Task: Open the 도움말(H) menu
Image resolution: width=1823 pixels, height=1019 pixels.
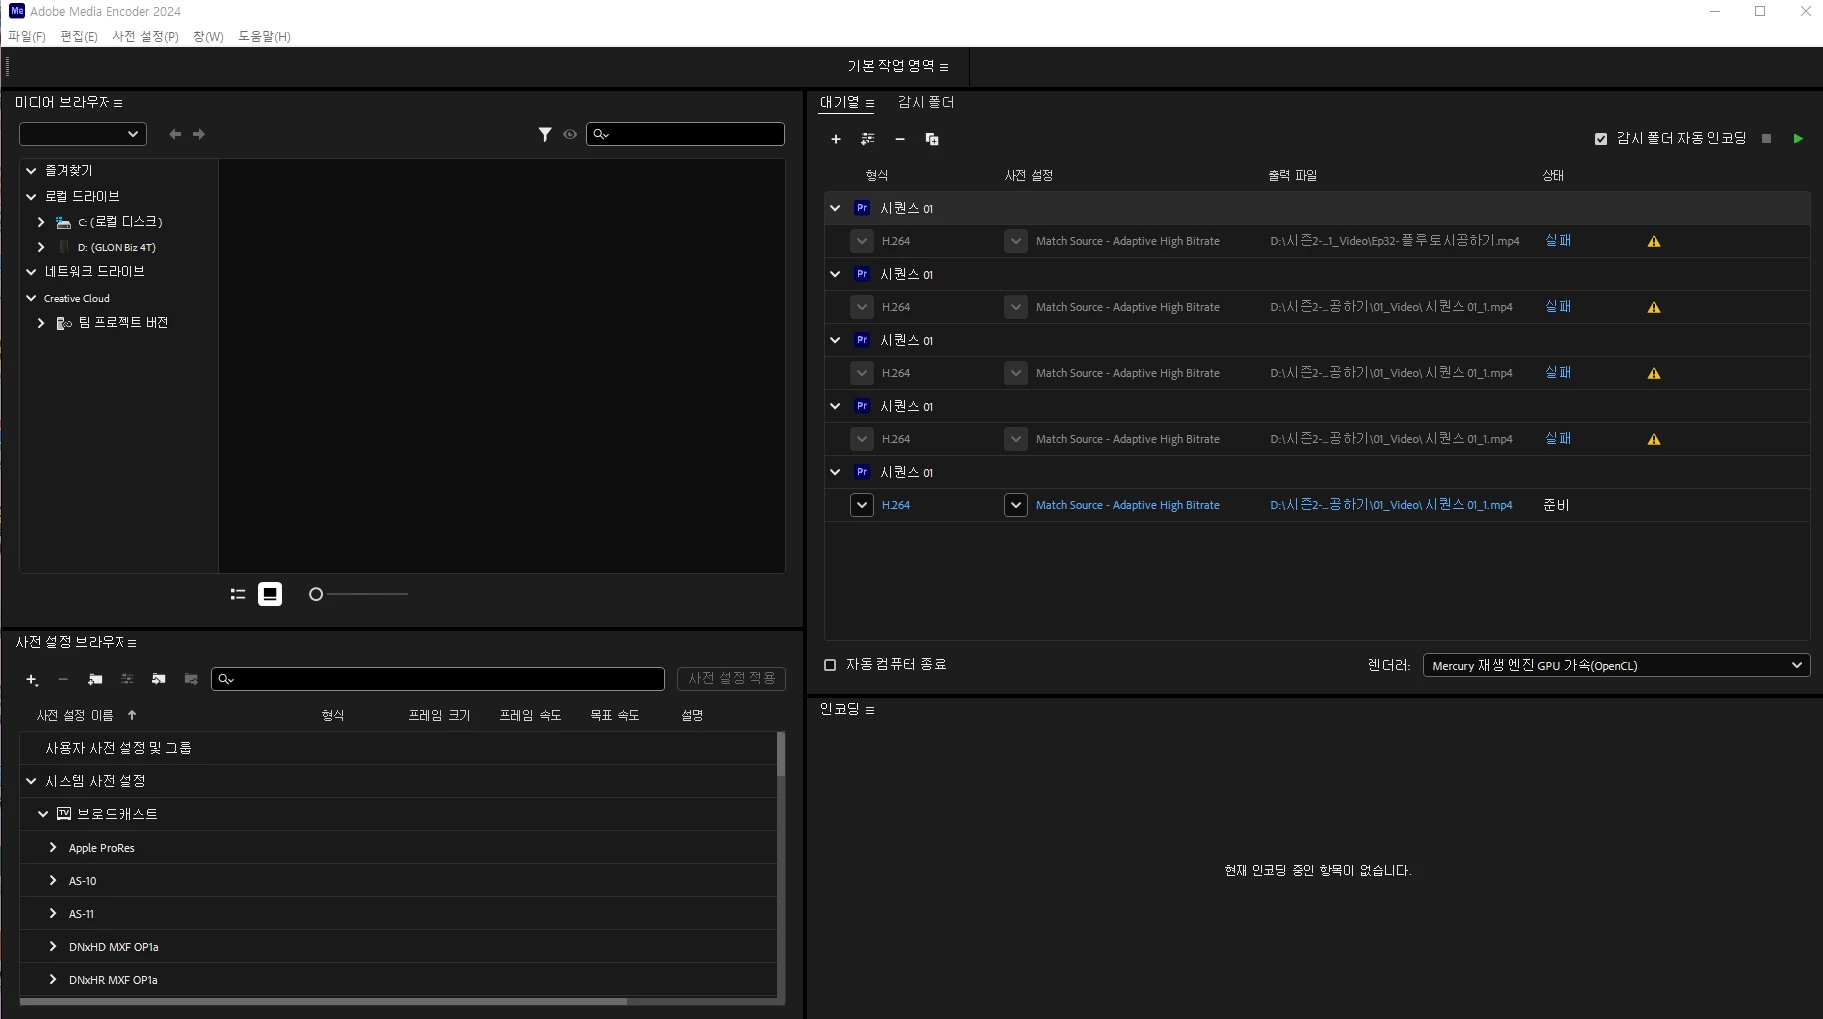Action: click(x=264, y=36)
